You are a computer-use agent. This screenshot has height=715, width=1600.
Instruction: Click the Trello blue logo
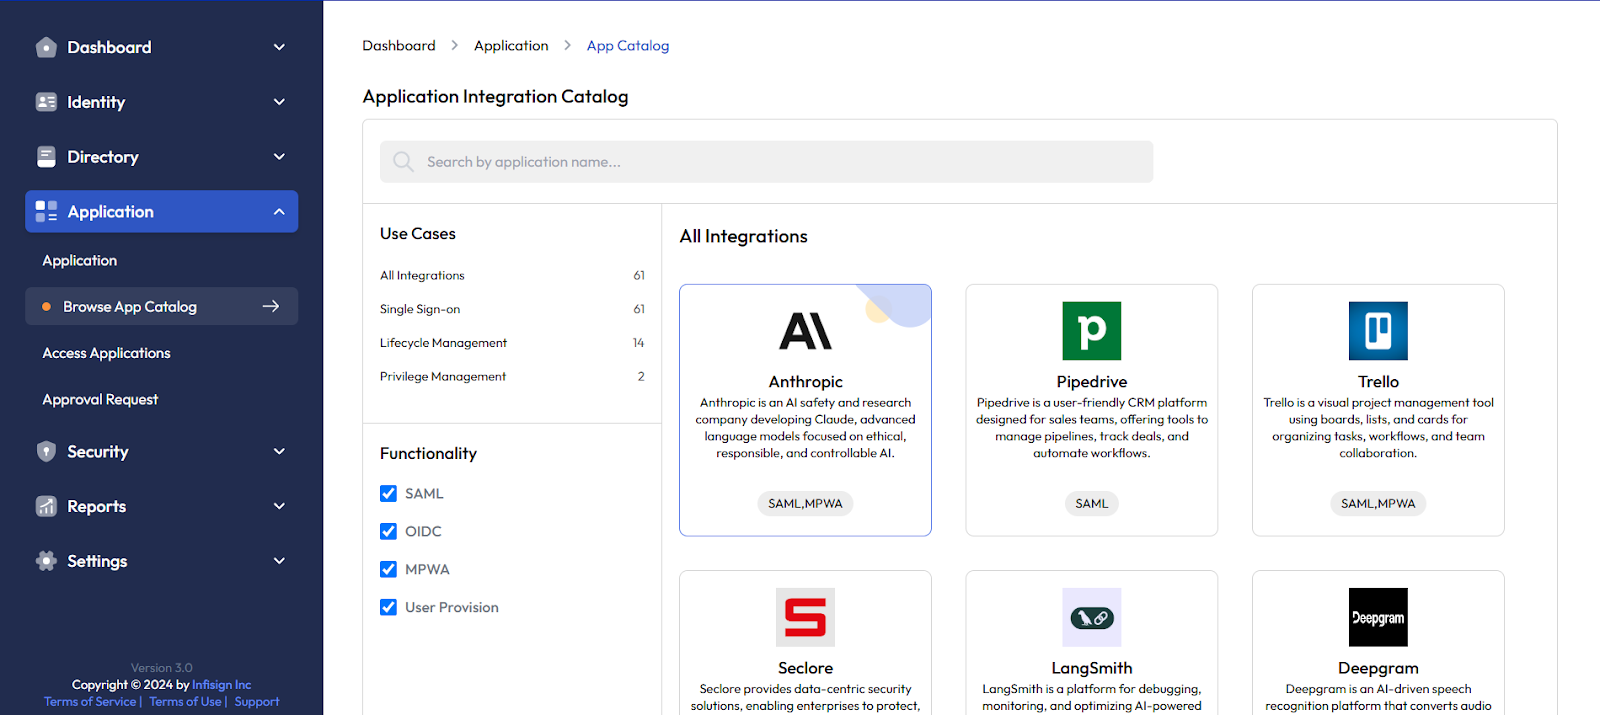(1378, 331)
